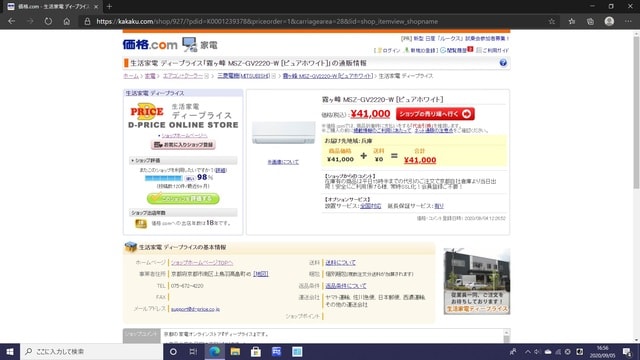Open the notification center icon
This screenshot has width=640, height=360.
coord(627,351)
